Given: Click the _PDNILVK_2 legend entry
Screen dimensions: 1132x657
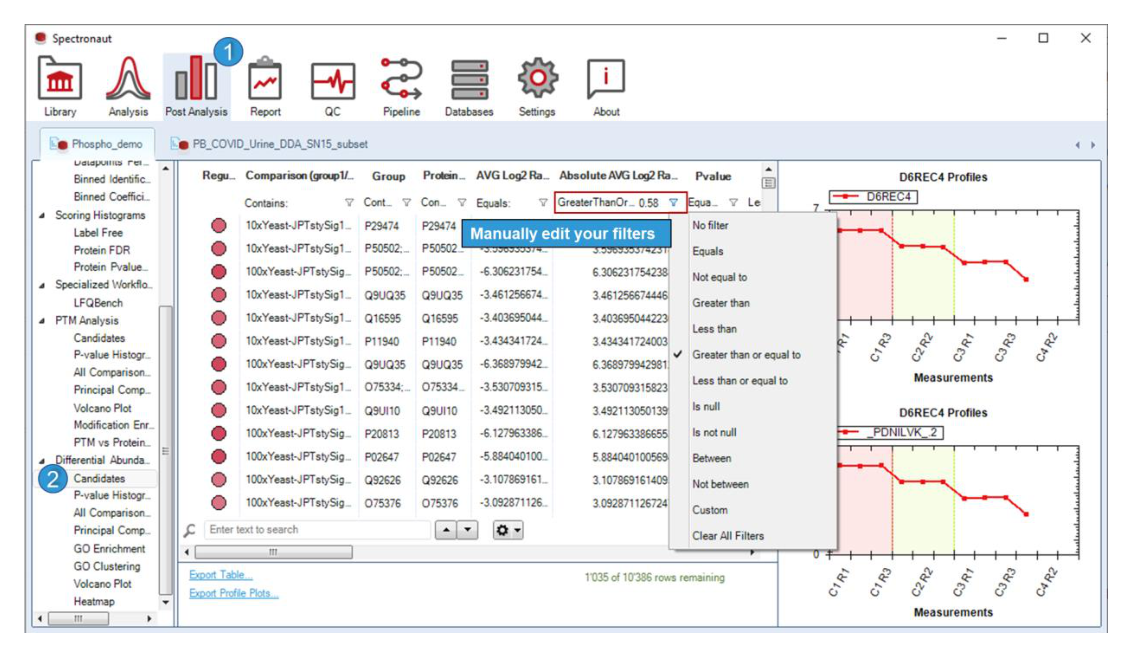Looking at the screenshot, I should [889, 432].
